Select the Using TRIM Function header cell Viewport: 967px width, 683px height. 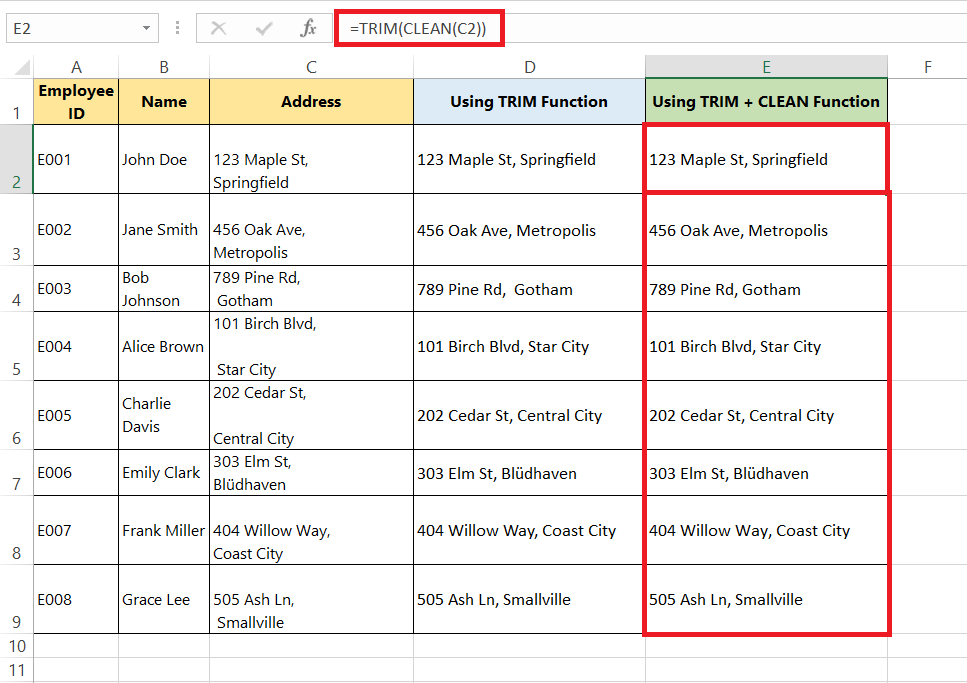(529, 102)
